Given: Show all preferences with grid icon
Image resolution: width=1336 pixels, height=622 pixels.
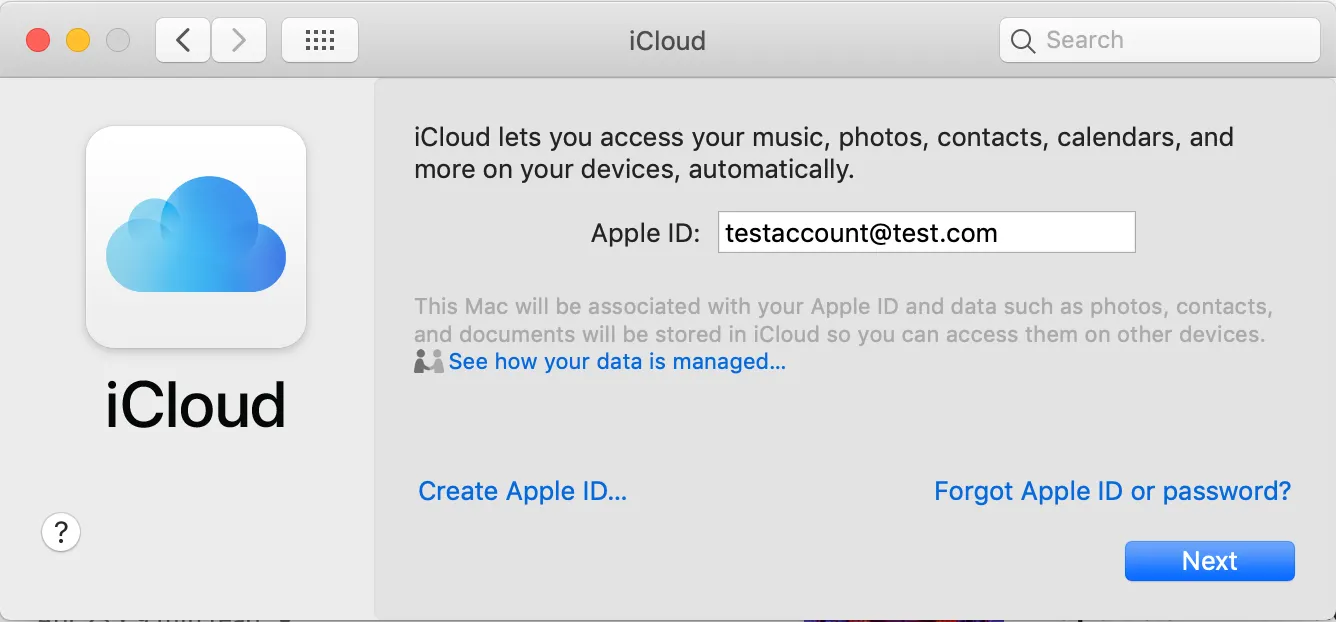Looking at the screenshot, I should [x=319, y=40].
